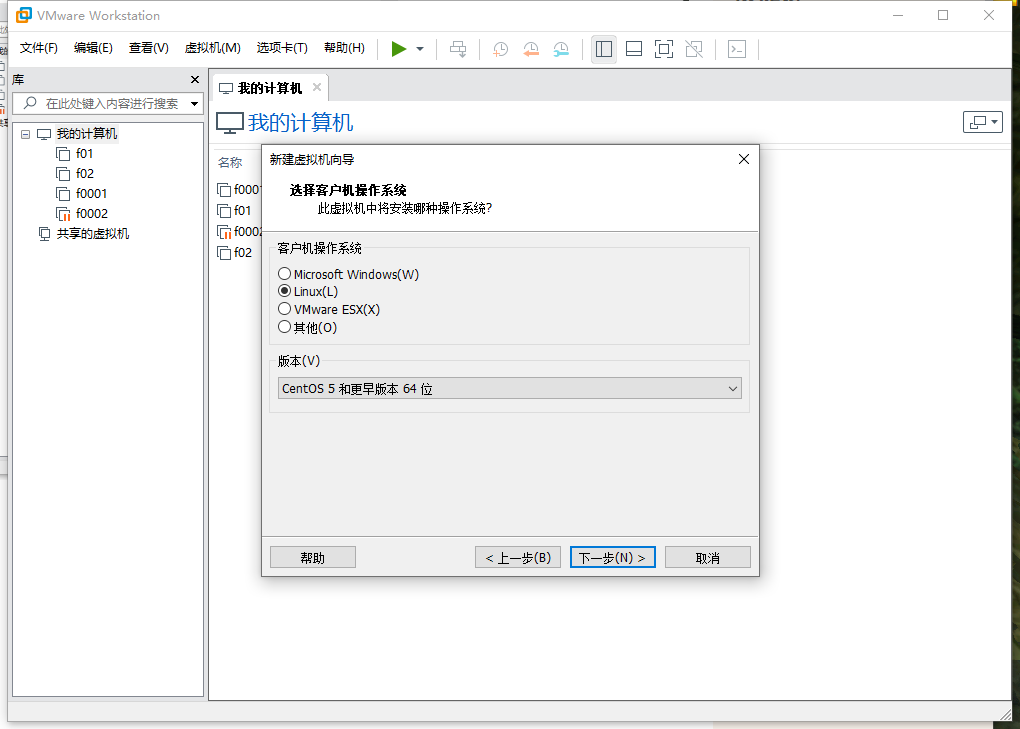The image size is (1020, 729).
Task: Click the Unity mode toolbar icon
Action: coord(694,49)
